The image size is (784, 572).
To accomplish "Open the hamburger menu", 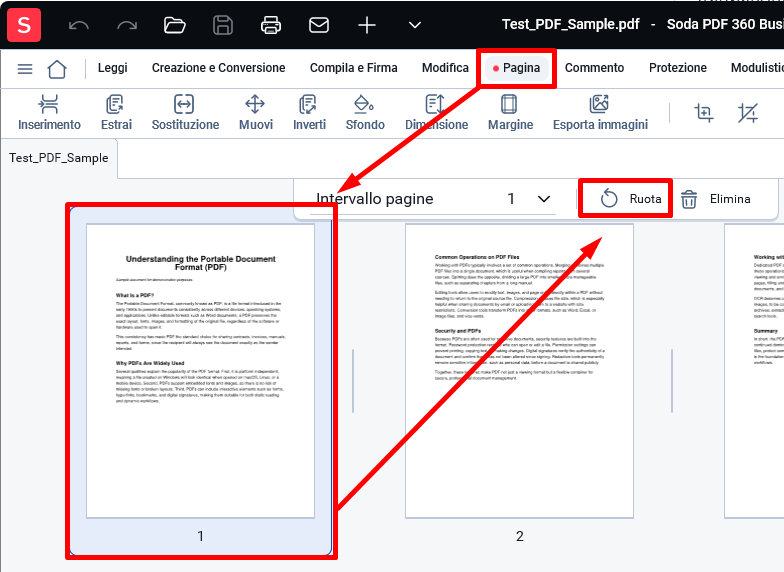I will (25, 68).
